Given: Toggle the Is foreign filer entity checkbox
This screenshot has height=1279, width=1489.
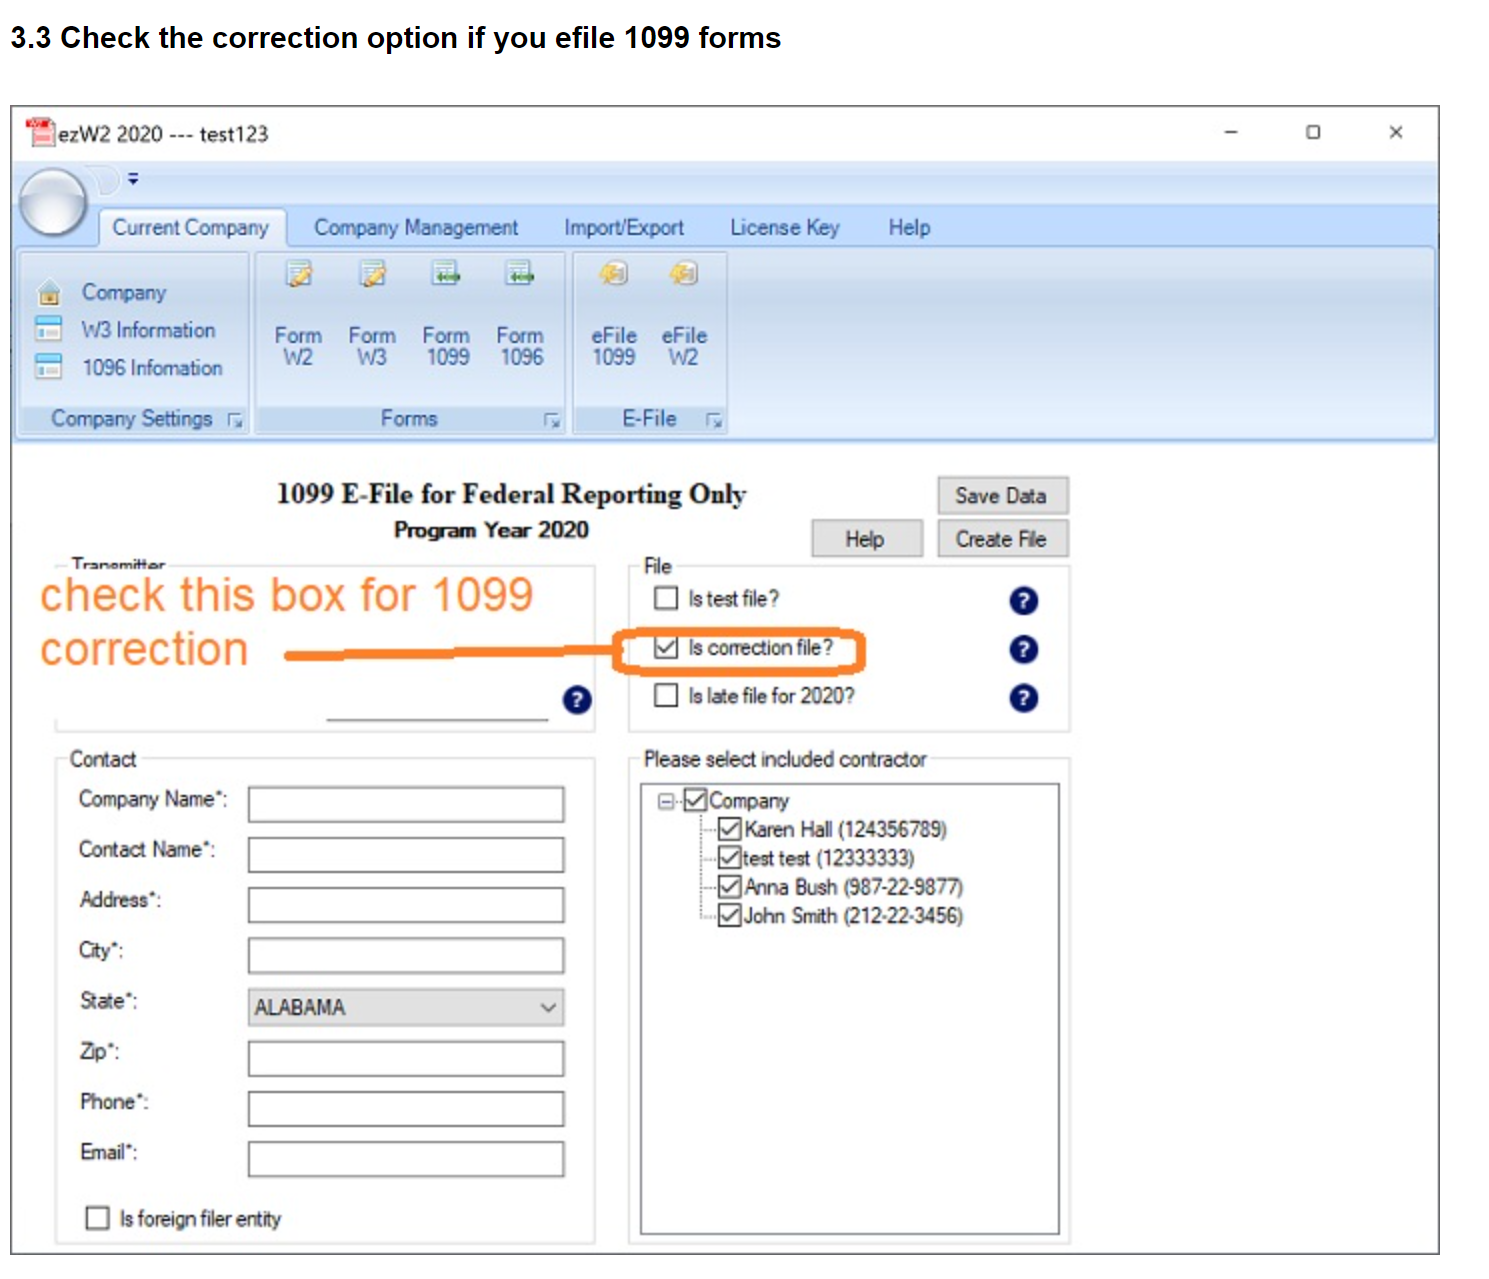Looking at the screenshot, I should [98, 1218].
